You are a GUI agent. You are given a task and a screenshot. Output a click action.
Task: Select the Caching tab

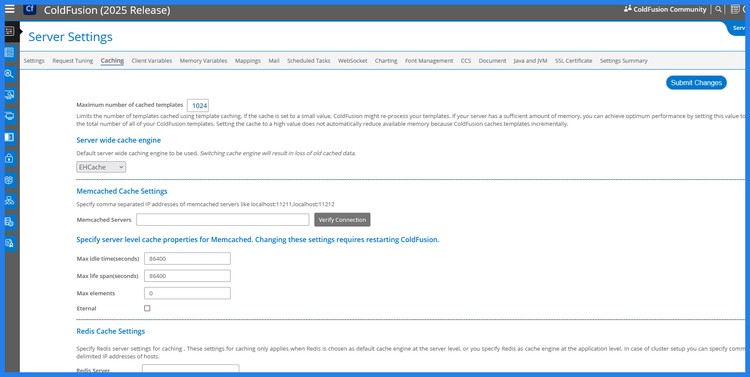click(x=112, y=61)
